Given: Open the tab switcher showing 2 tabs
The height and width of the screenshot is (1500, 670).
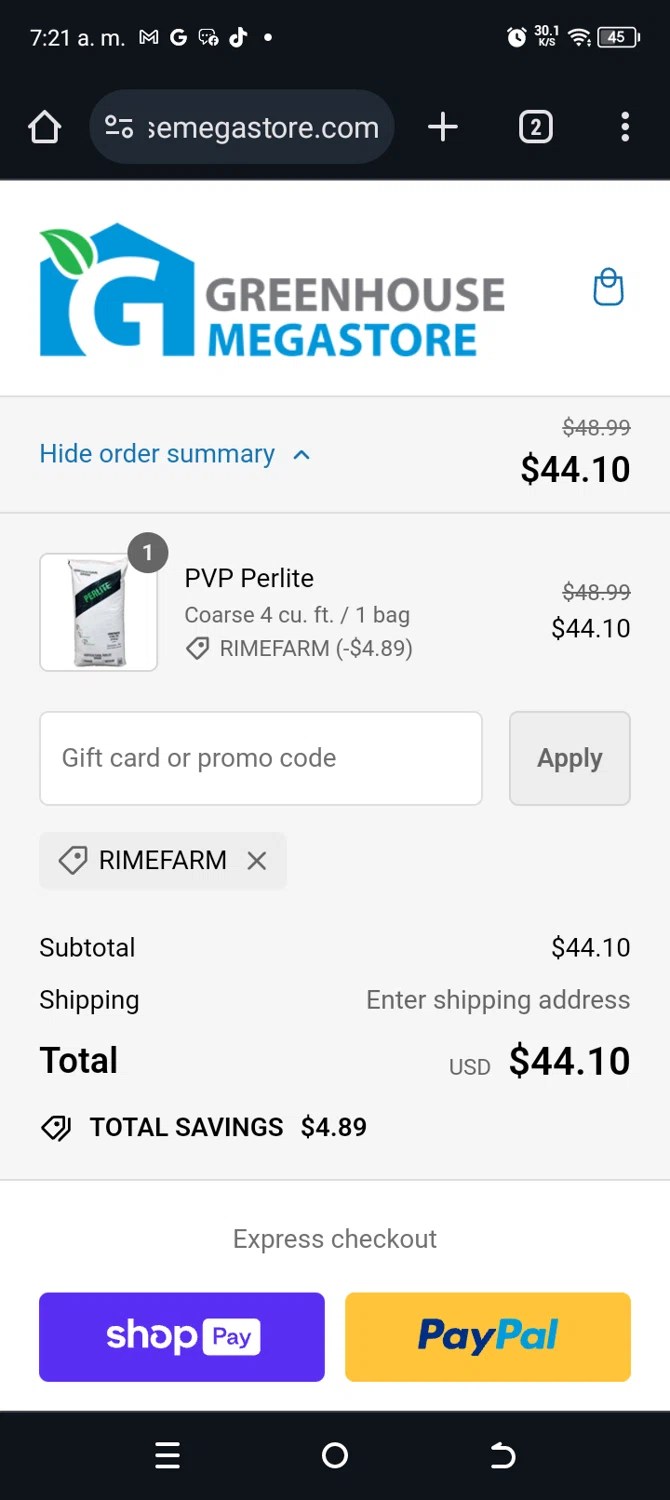Looking at the screenshot, I should pyautogui.click(x=535, y=127).
